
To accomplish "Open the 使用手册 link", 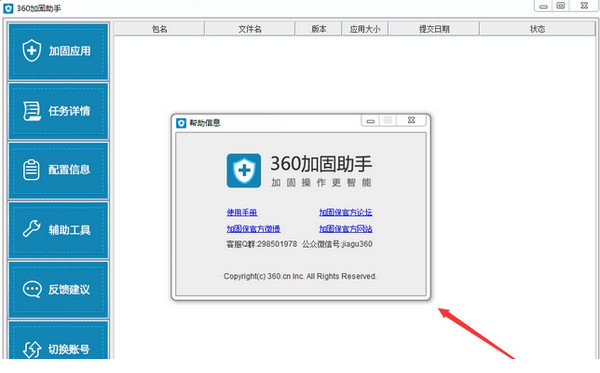I will tap(242, 212).
